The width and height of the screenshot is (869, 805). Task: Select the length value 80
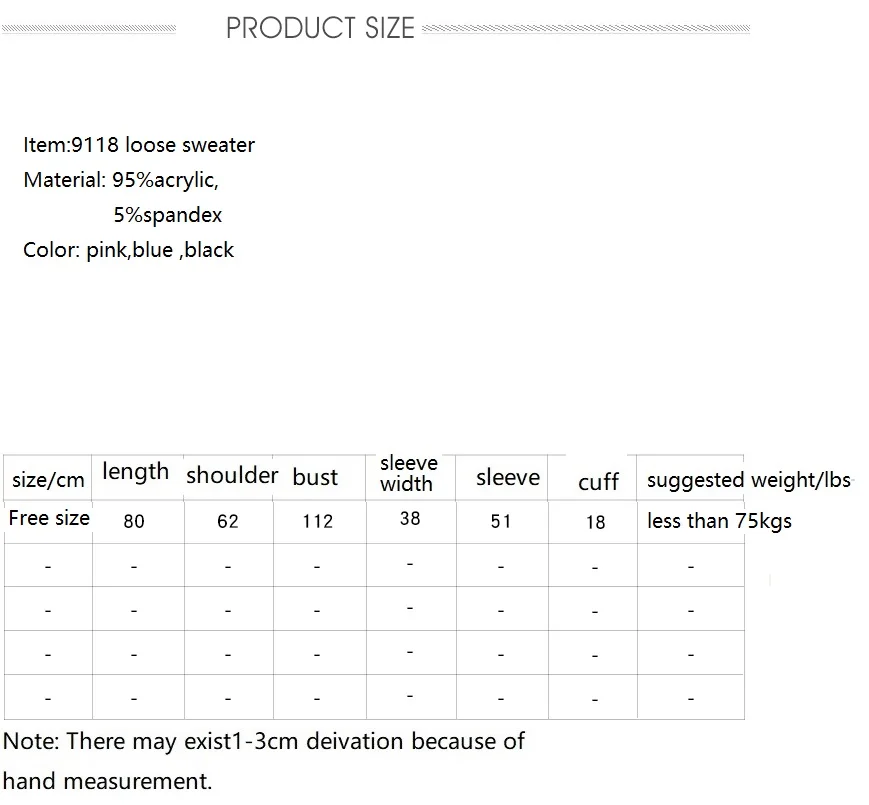pyautogui.click(x=134, y=521)
